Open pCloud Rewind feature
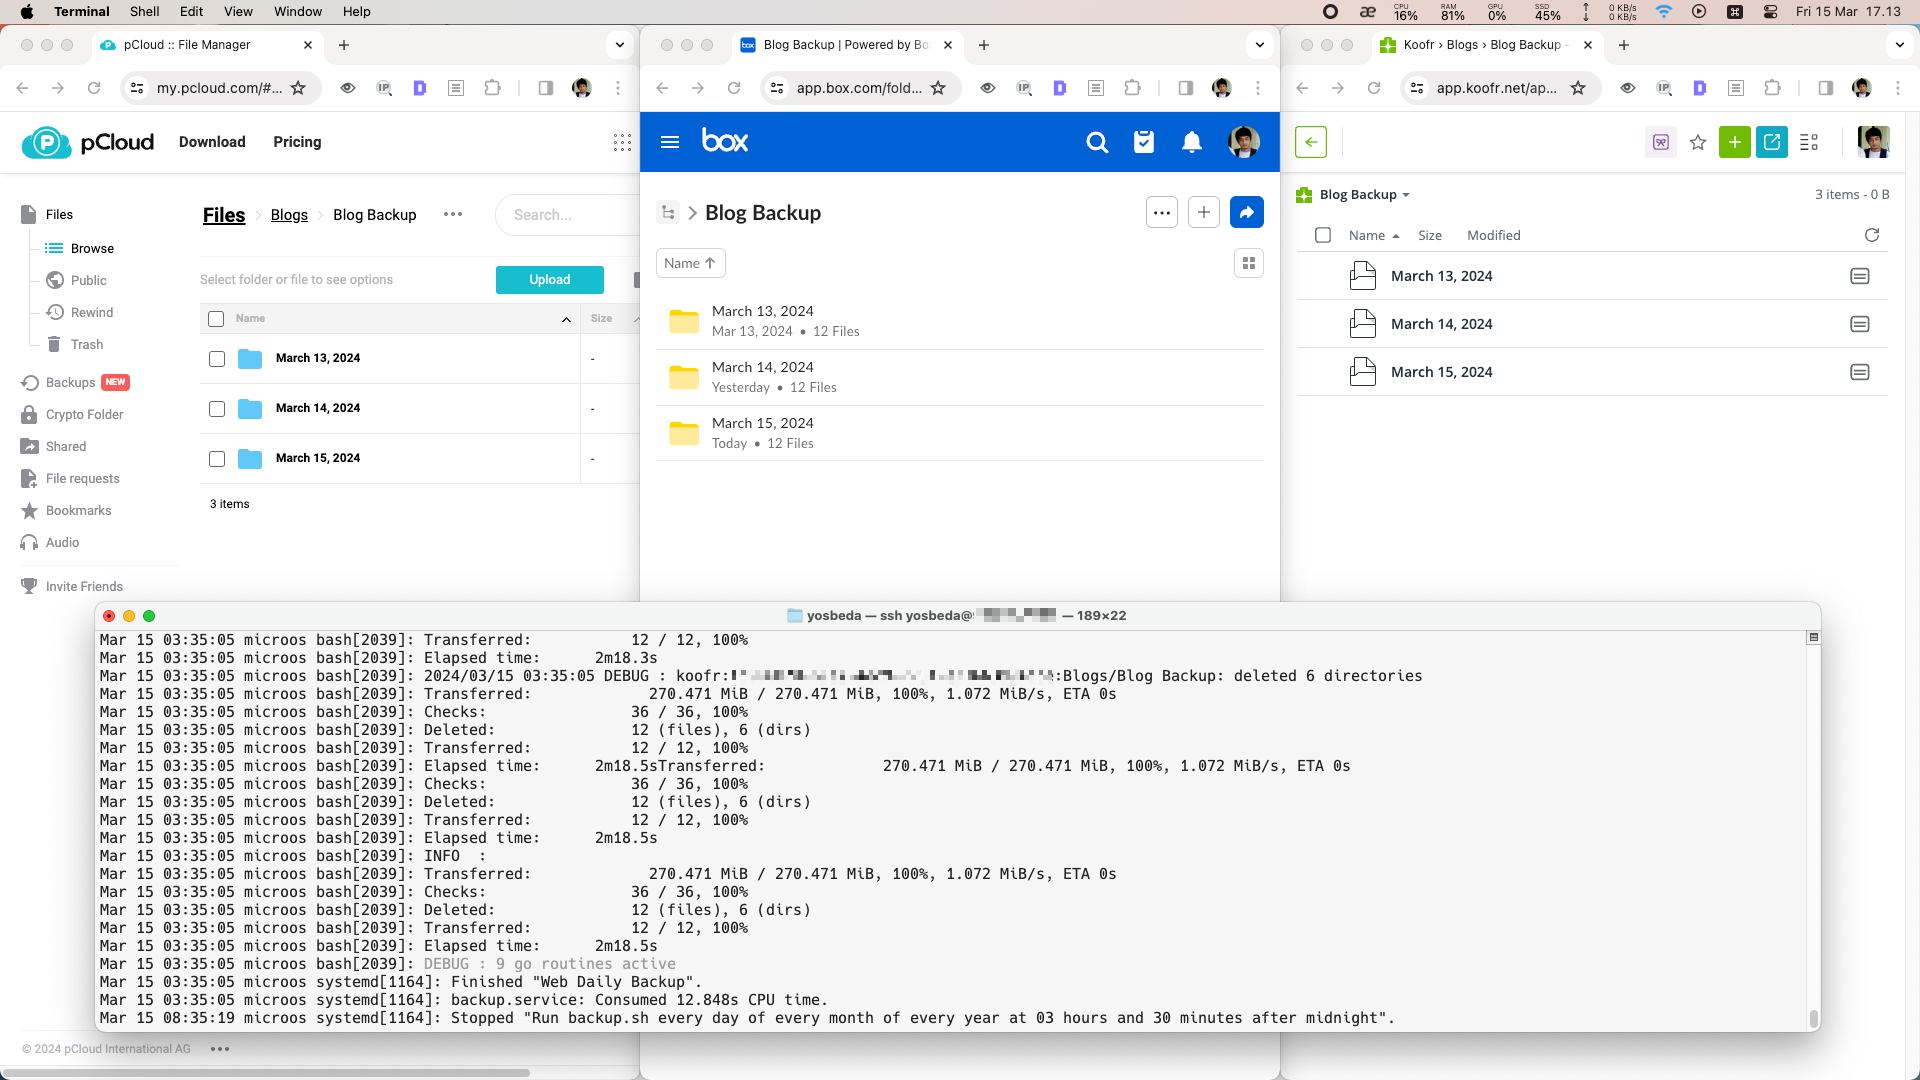Screen dimensions: 1920x1080 pyautogui.click(x=91, y=312)
